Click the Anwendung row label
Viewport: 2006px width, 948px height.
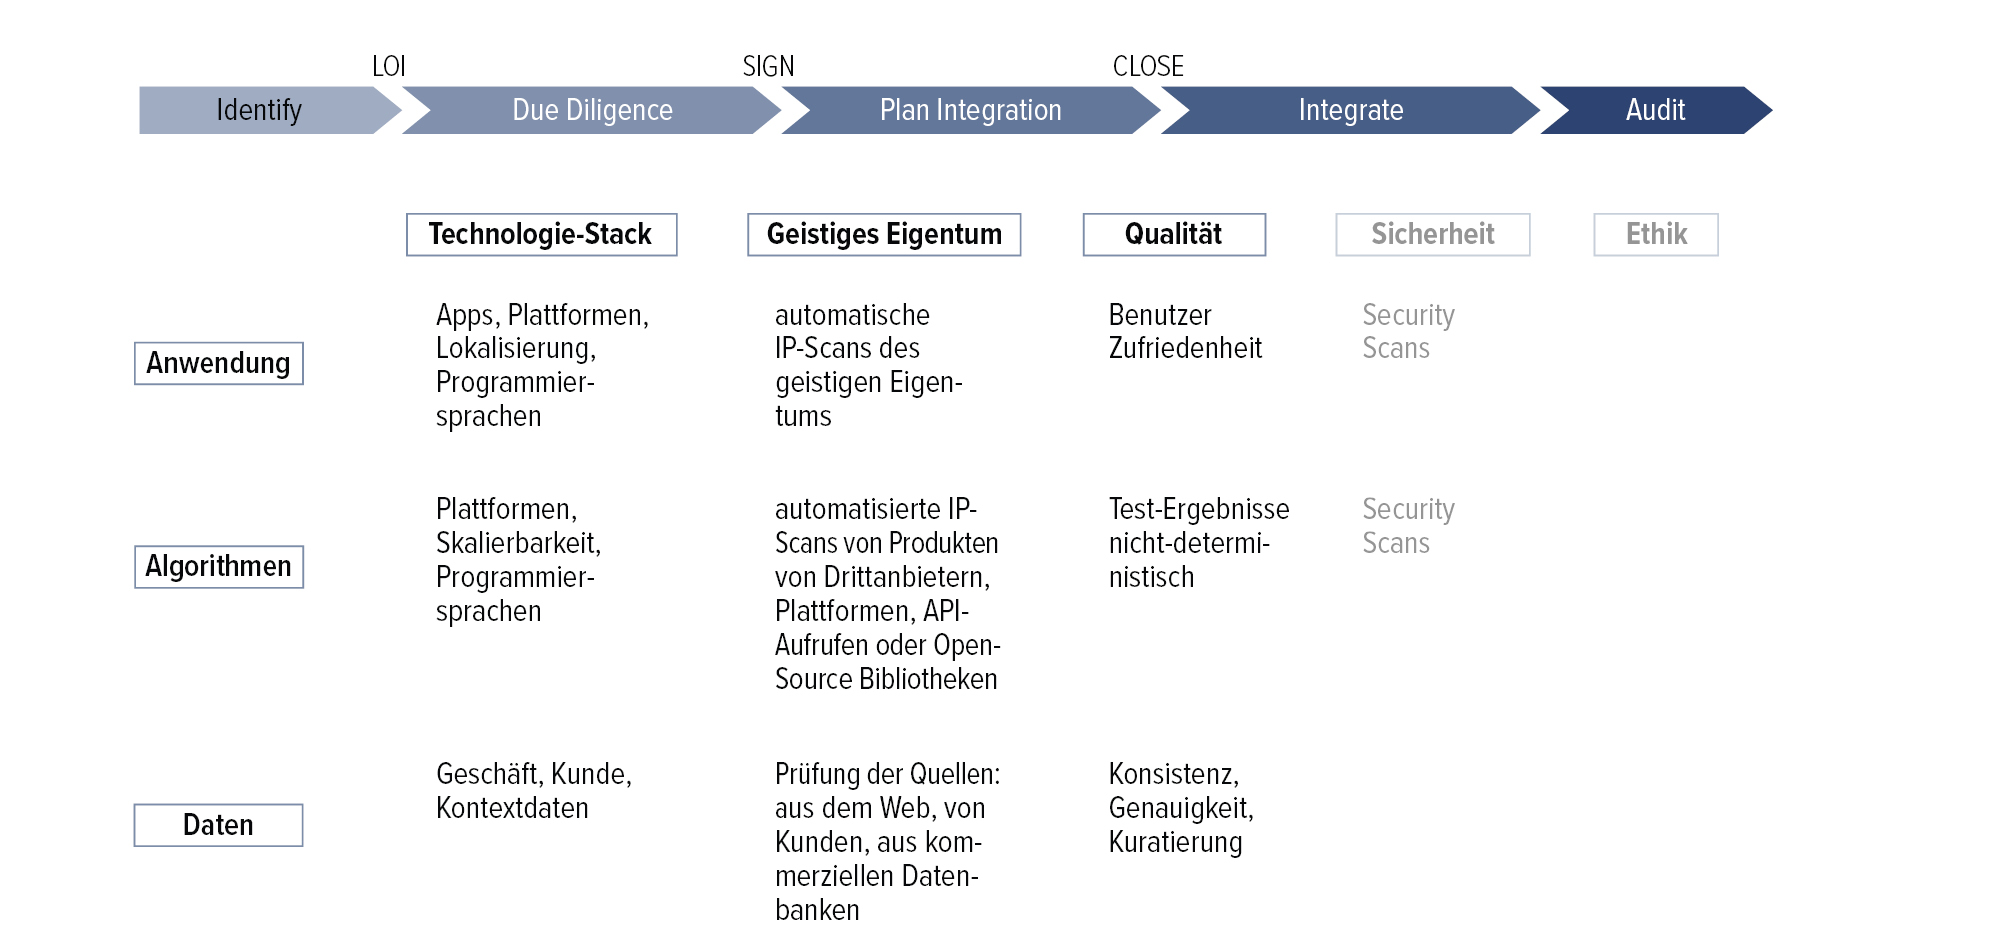pyautogui.click(x=218, y=363)
